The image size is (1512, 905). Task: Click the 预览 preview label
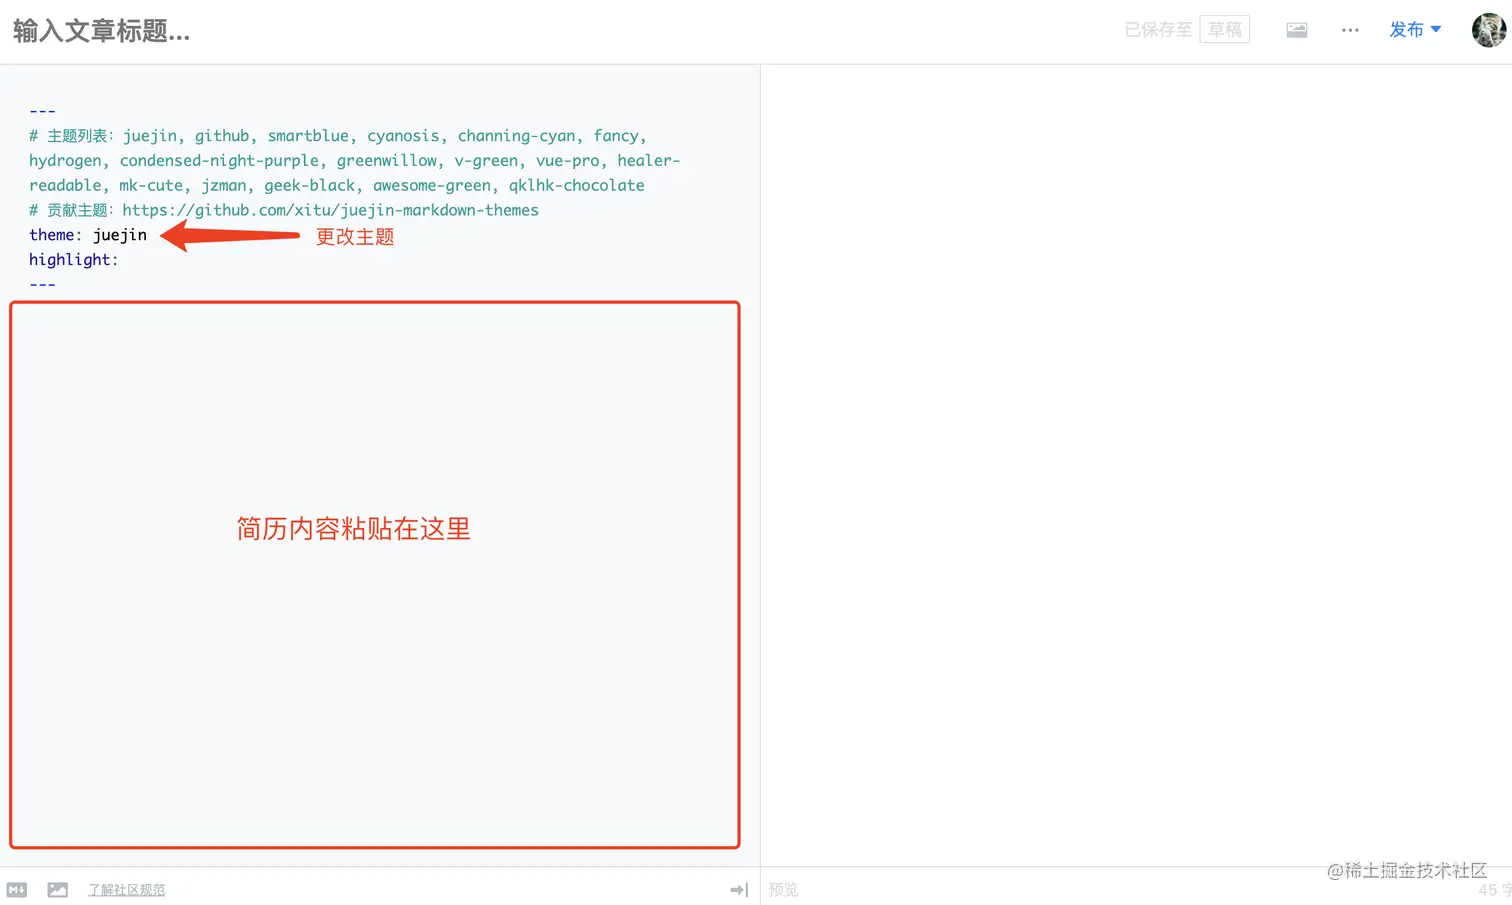click(x=783, y=889)
